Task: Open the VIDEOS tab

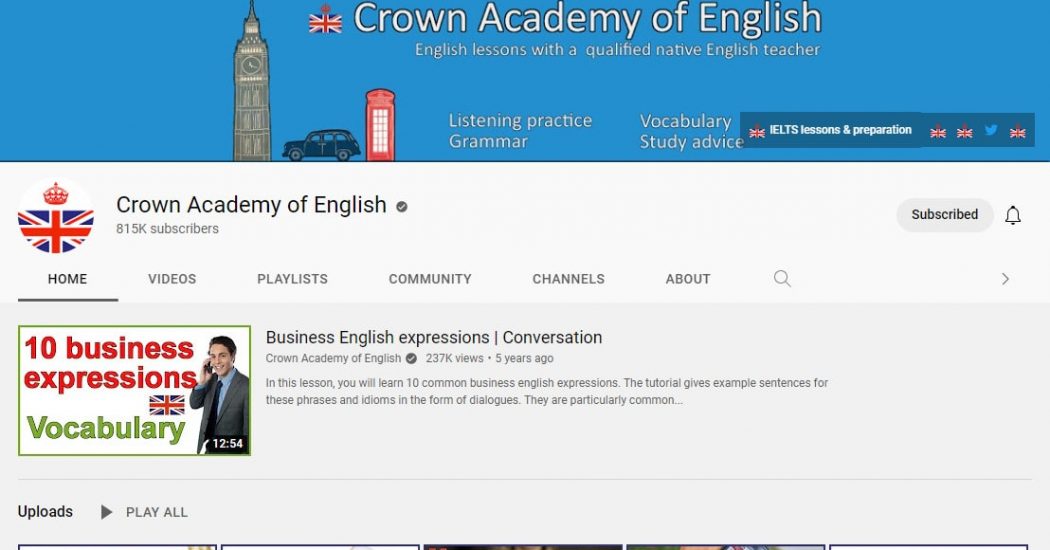Action: [x=172, y=279]
